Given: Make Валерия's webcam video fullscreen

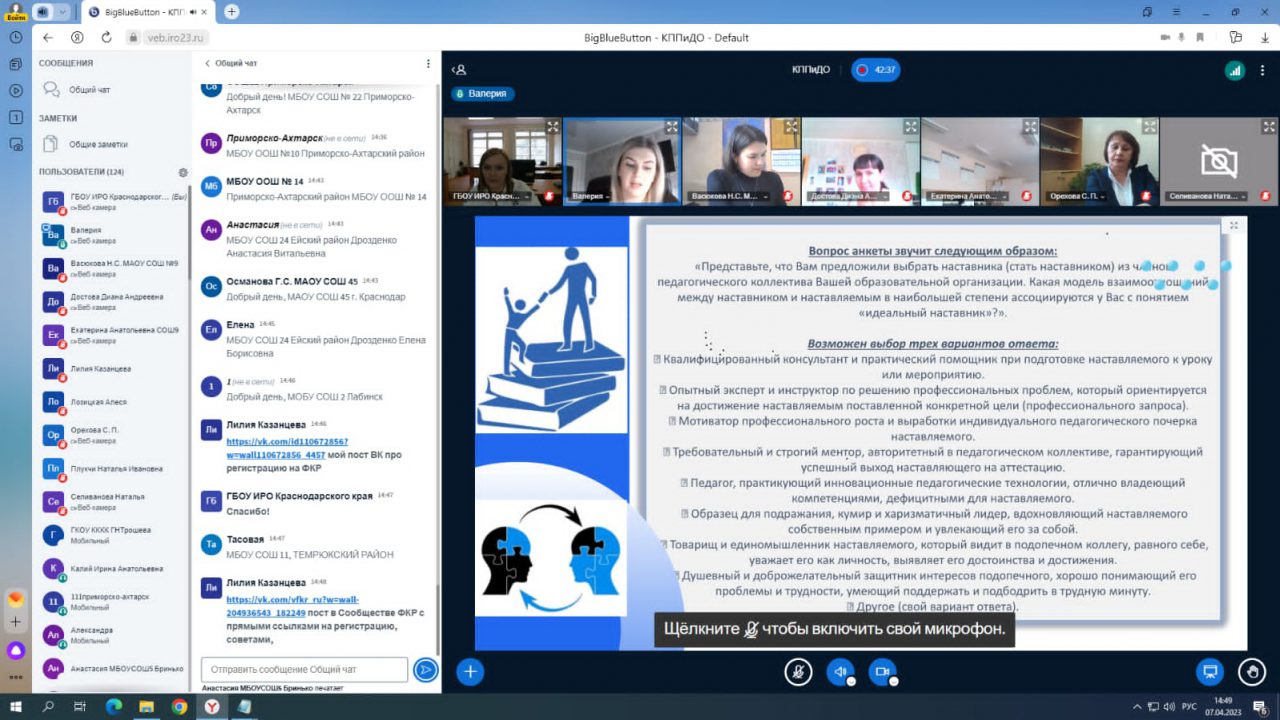Looking at the screenshot, I should (x=672, y=127).
